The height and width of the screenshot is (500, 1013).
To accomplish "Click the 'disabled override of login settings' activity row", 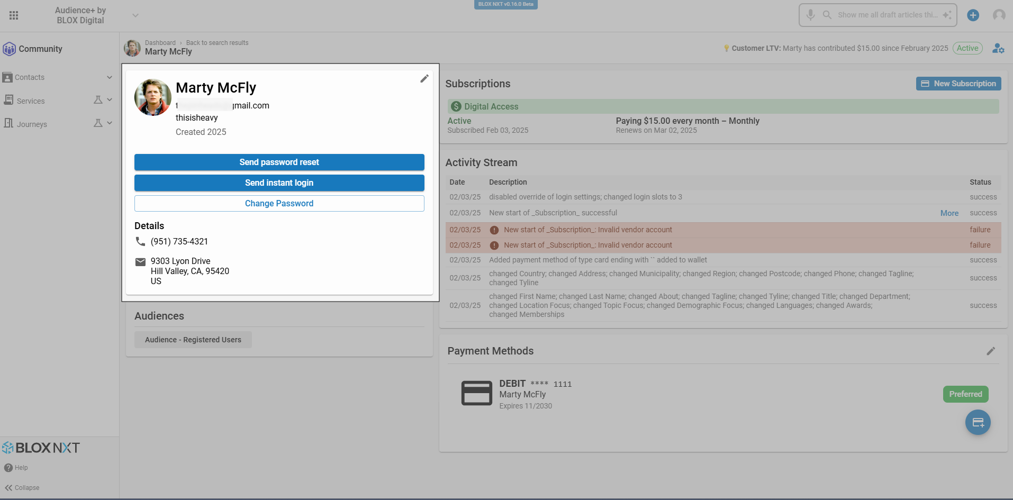I will (723, 196).
